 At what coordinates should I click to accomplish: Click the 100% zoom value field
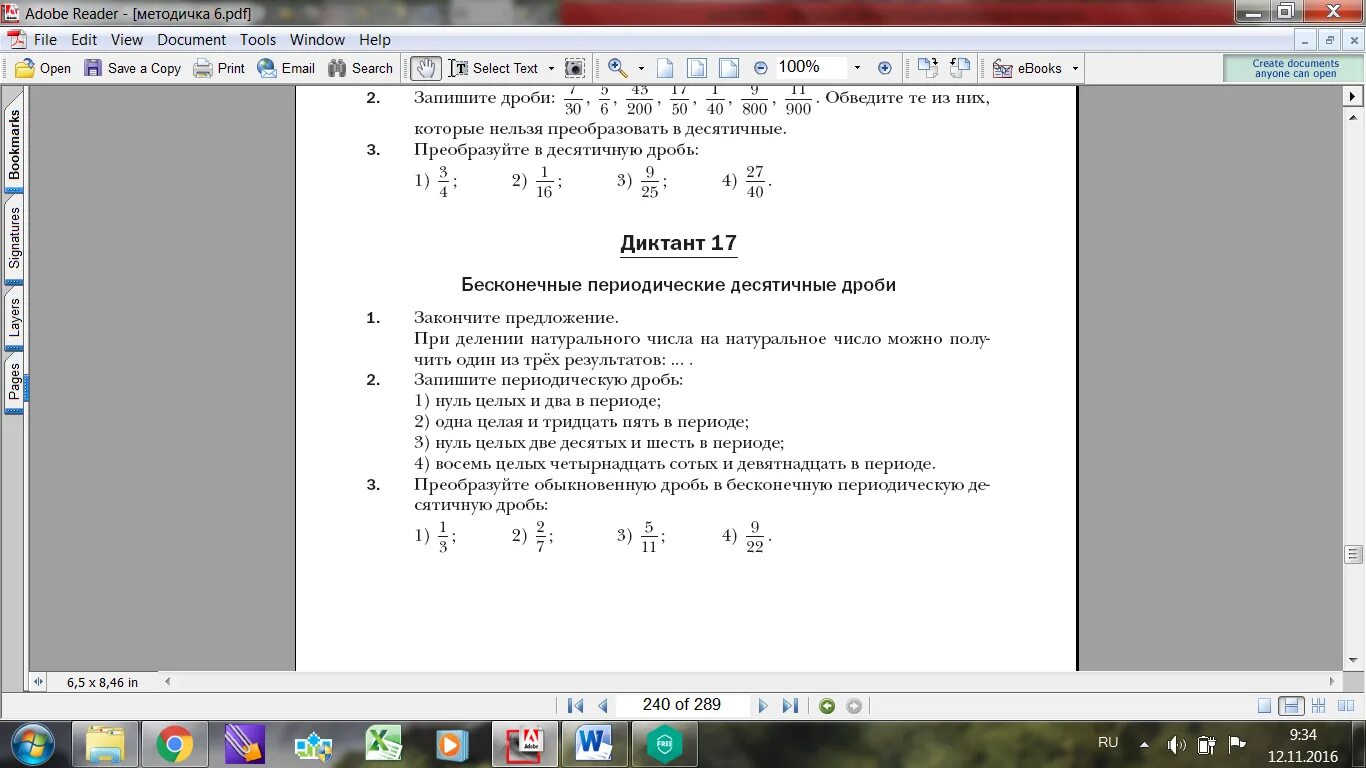click(810, 67)
